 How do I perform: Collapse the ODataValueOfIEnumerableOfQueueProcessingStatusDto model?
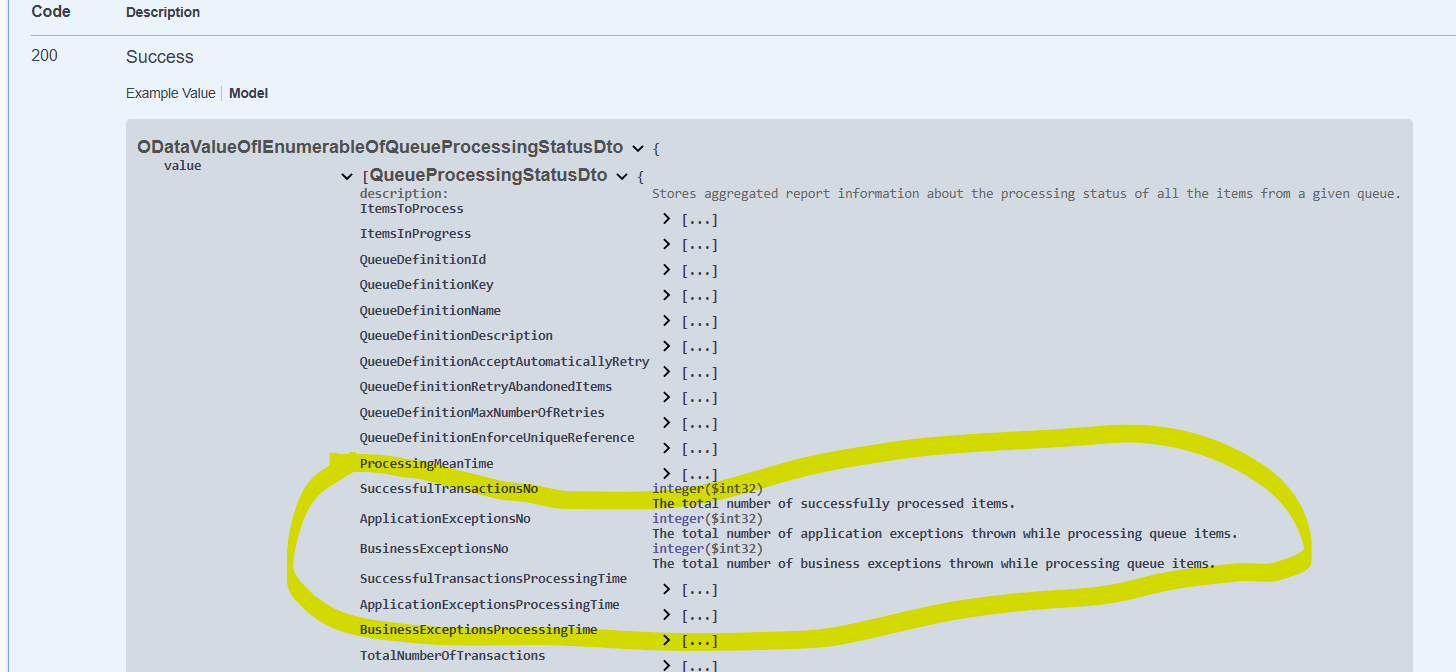(639, 147)
